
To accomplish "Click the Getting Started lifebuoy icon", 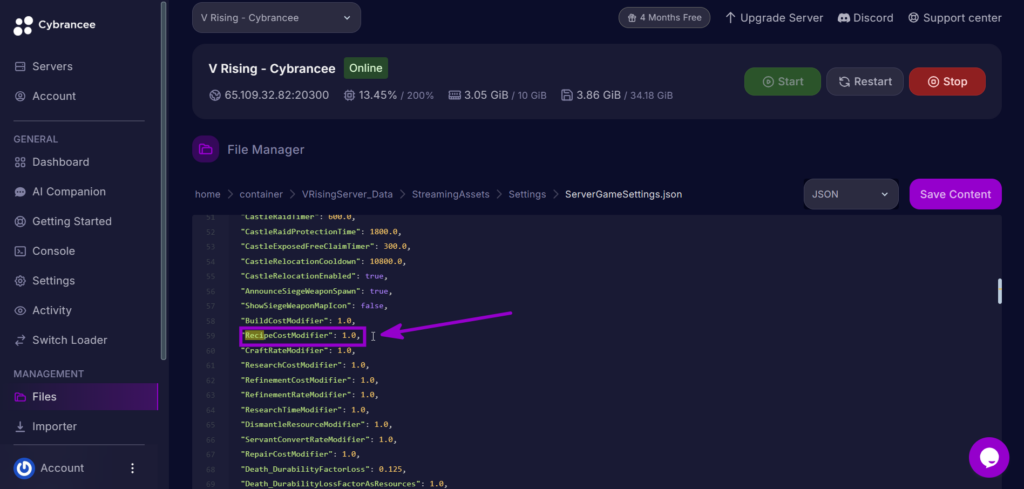I will pos(20,221).
